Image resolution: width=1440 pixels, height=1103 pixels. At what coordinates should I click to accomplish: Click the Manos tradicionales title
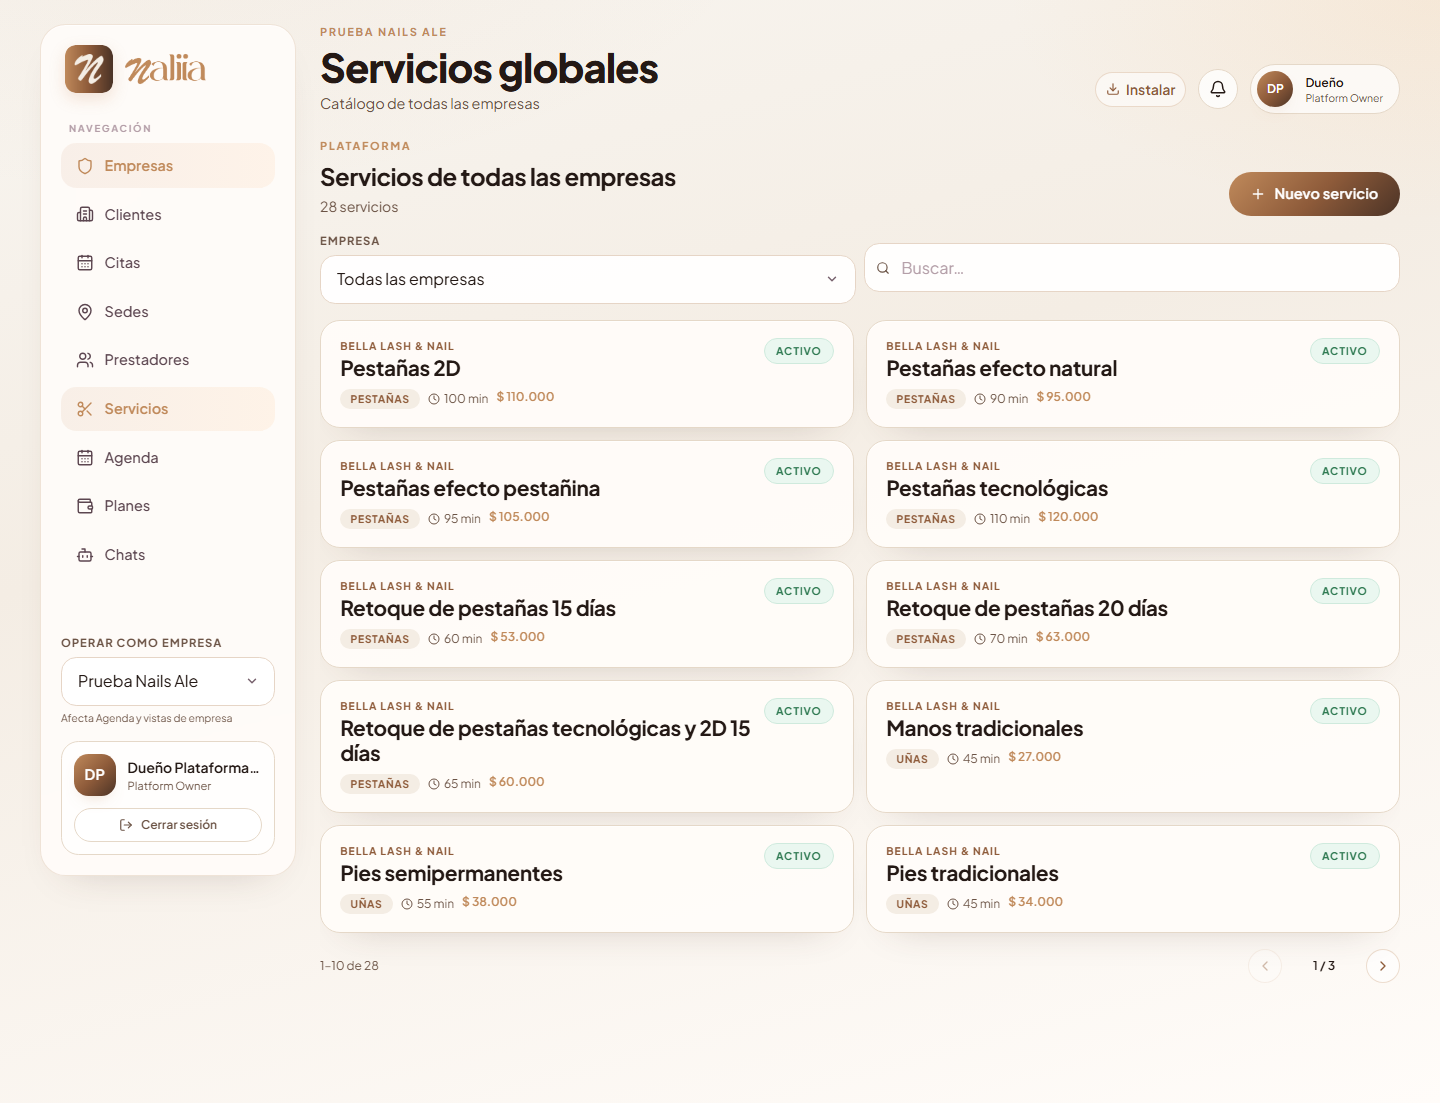985,729
